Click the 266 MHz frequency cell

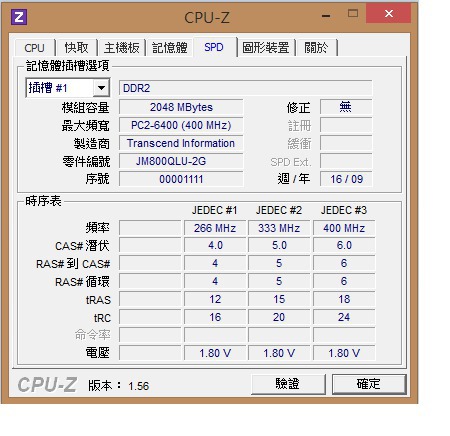coord(215,228)
